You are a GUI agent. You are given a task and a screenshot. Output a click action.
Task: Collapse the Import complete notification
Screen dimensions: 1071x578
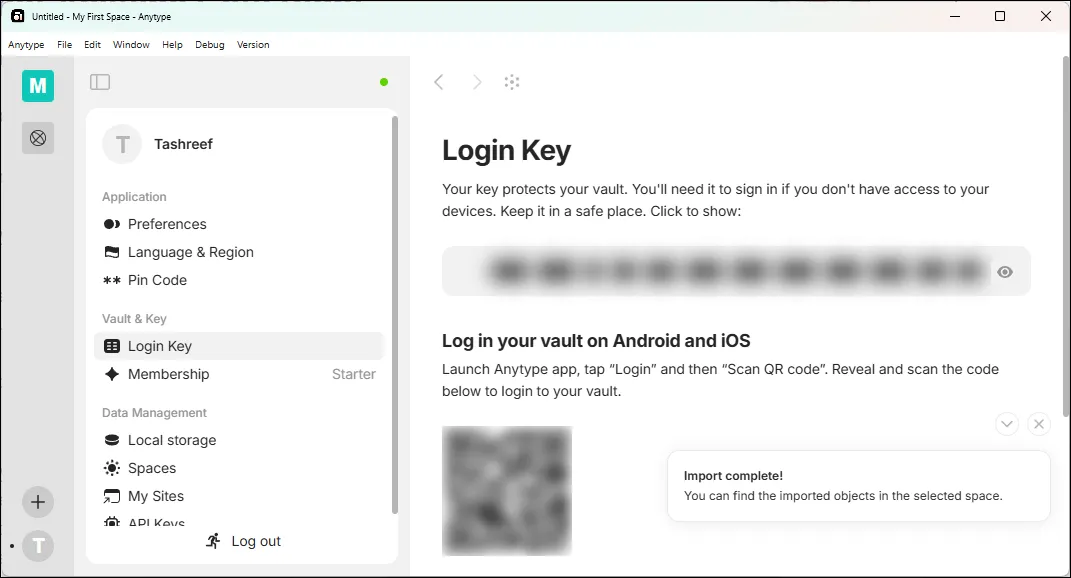1007,424
